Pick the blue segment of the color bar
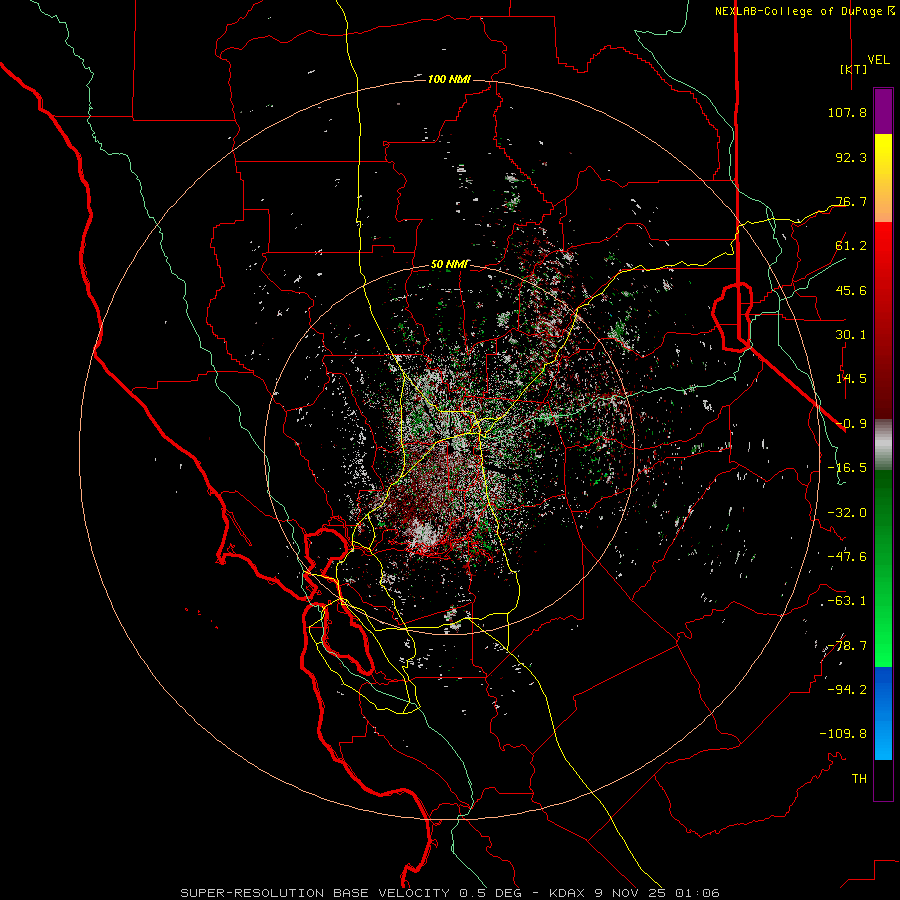The height and width of the screenshot is (900, 900). [x=883, y=713]
